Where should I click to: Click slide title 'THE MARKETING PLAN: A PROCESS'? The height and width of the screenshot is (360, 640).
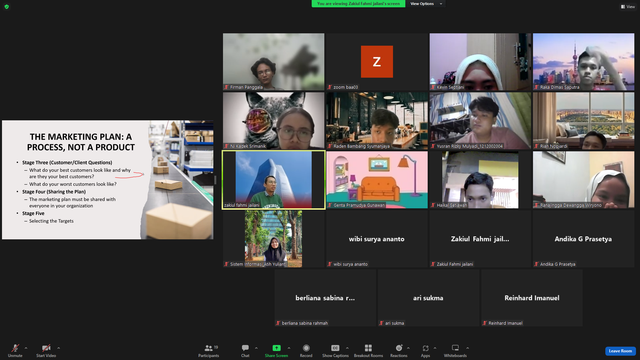tap(81, 142)
